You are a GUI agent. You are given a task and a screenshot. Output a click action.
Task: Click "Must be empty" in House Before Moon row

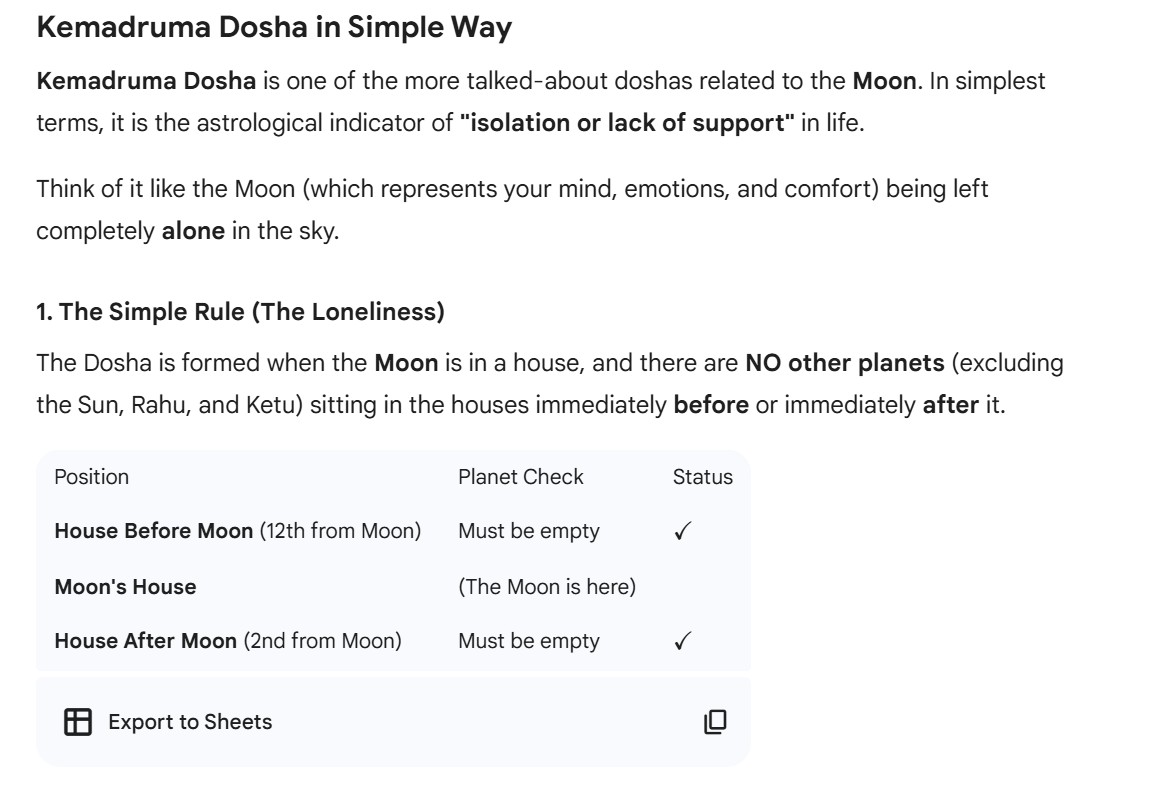[x=528, y=532]
